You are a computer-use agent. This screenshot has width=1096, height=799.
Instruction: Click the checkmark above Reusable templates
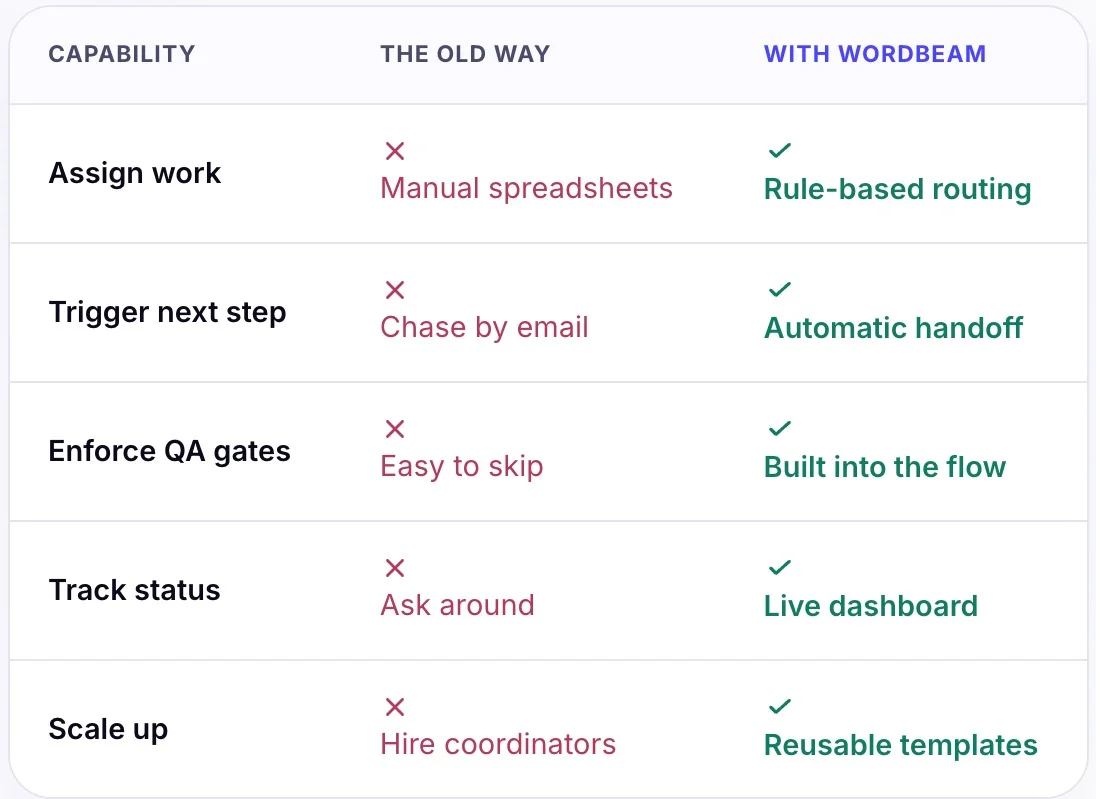(x=779, y=707)
